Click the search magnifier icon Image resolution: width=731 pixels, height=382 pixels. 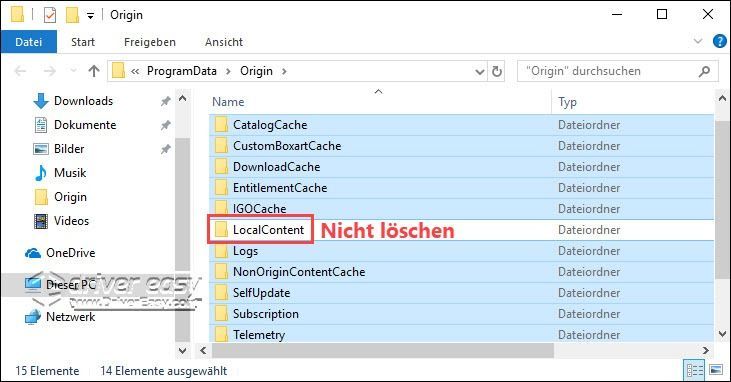(704, 71)
